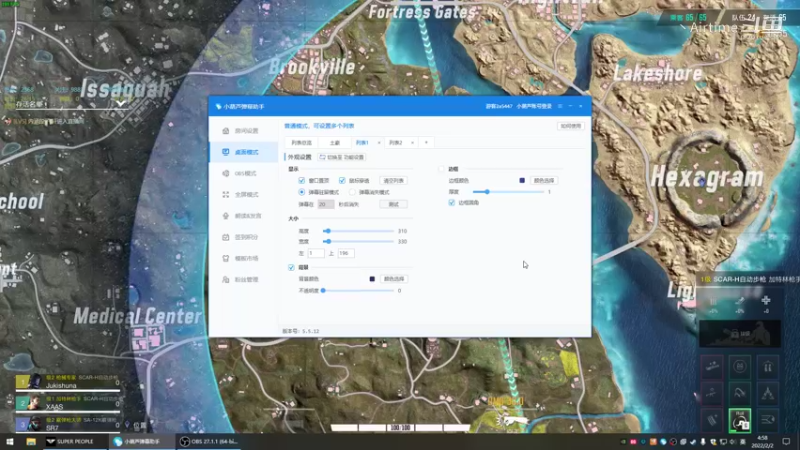Open the hamburger menu in blue title bar
800x450 pixels.
560,106
